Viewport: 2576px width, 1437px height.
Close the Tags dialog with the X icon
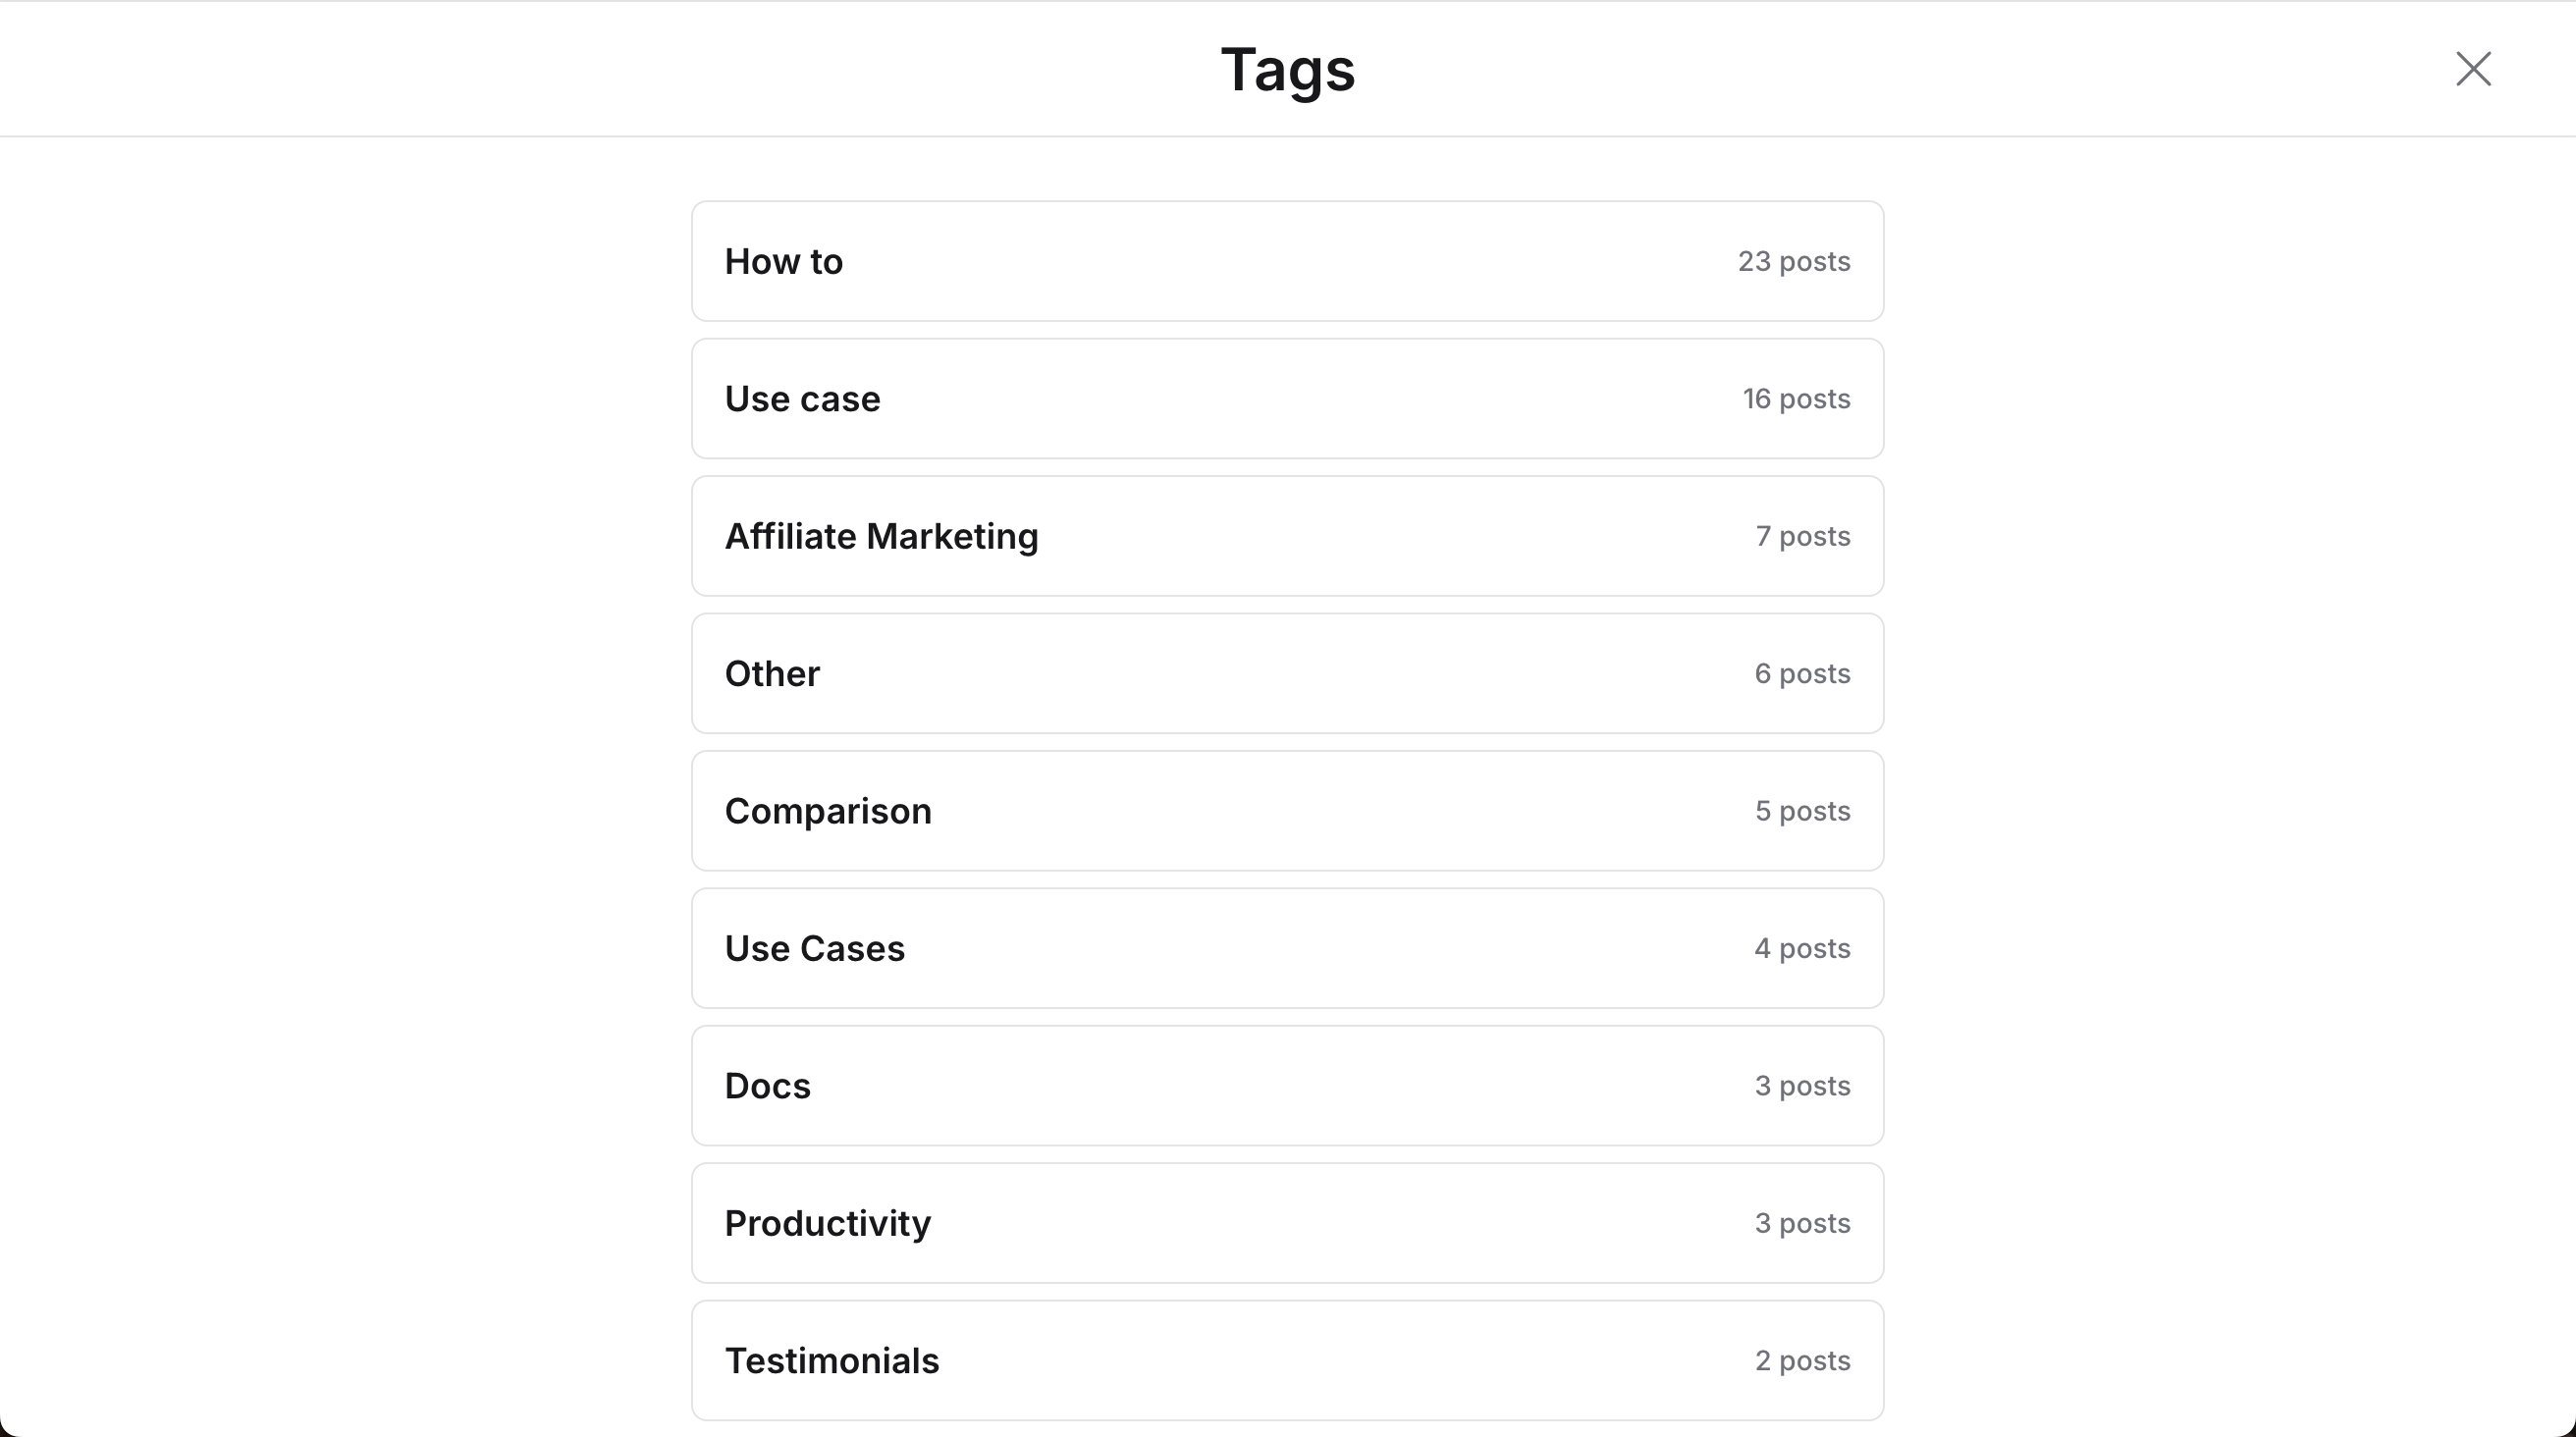coord(2473,69)
